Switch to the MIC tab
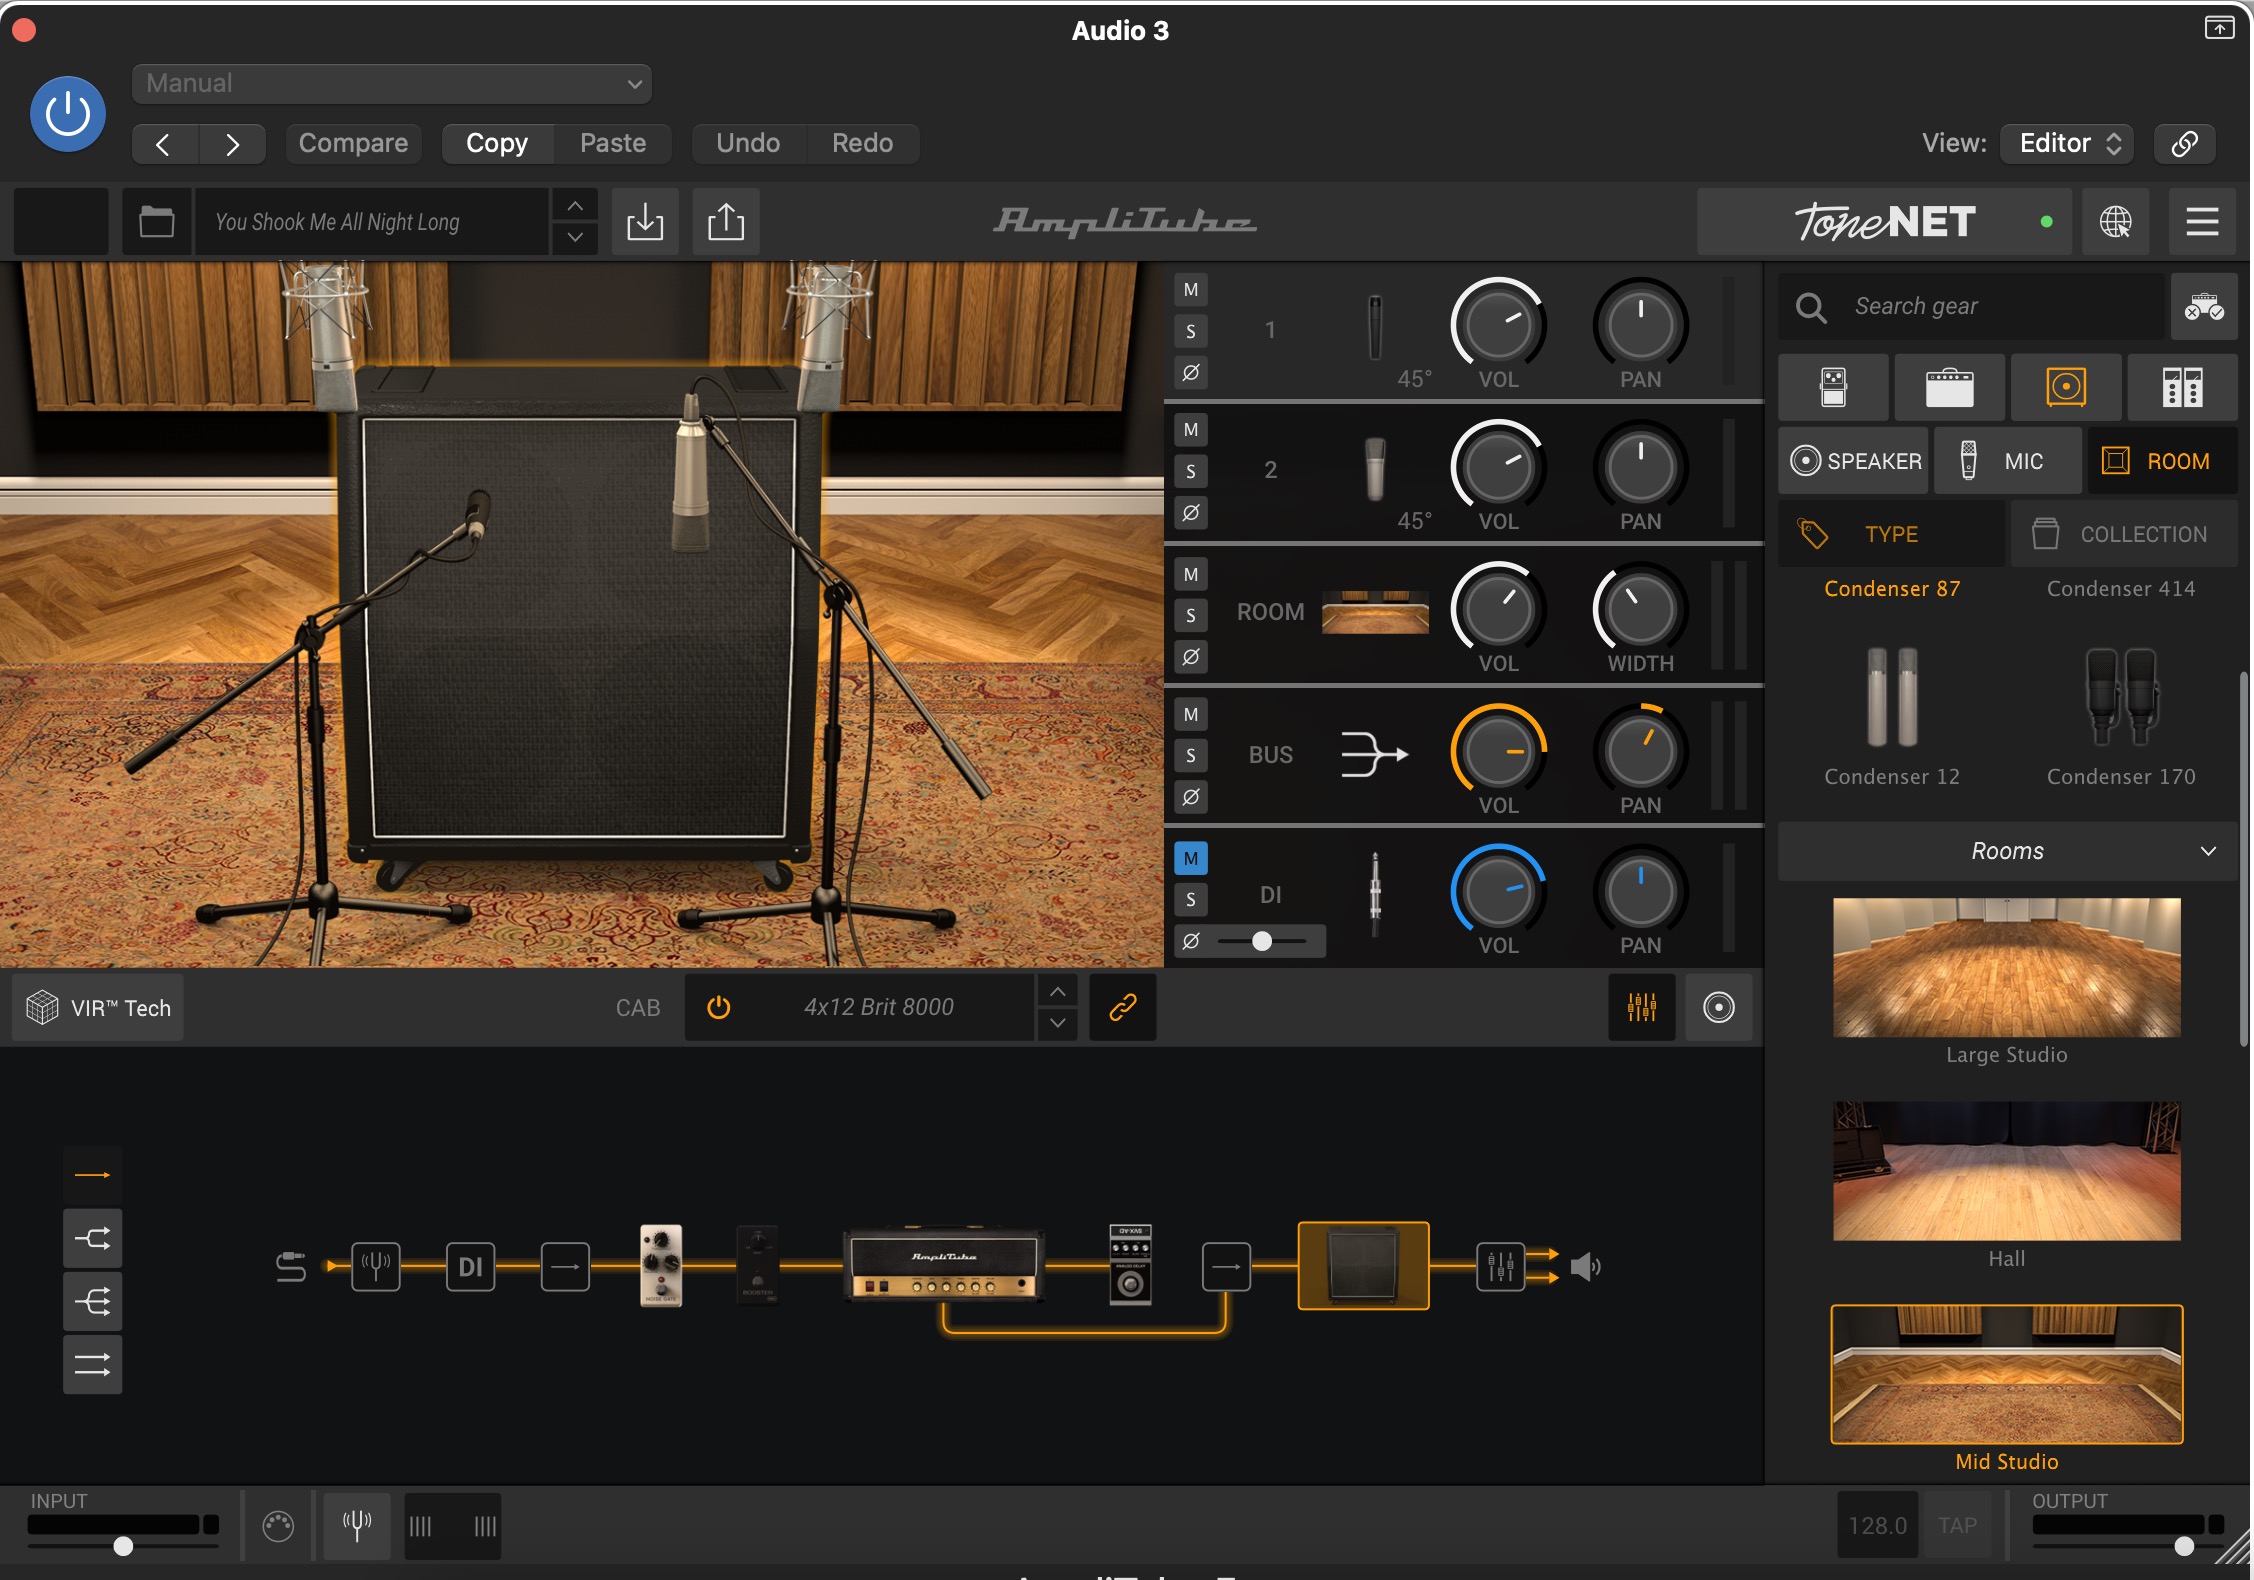Image resolution: width=2254 pixels, height=1580 pixels. [2008, 461]
